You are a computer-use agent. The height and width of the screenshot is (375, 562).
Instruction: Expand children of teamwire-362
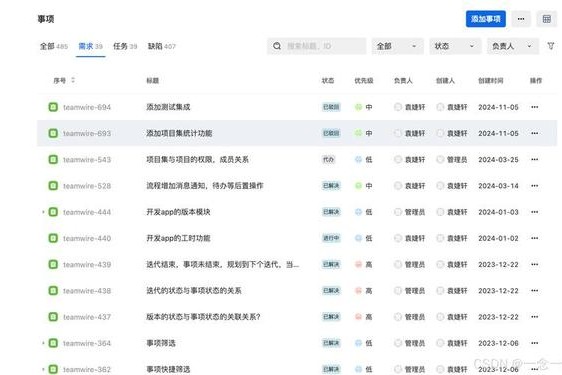[x=43, y=369]
